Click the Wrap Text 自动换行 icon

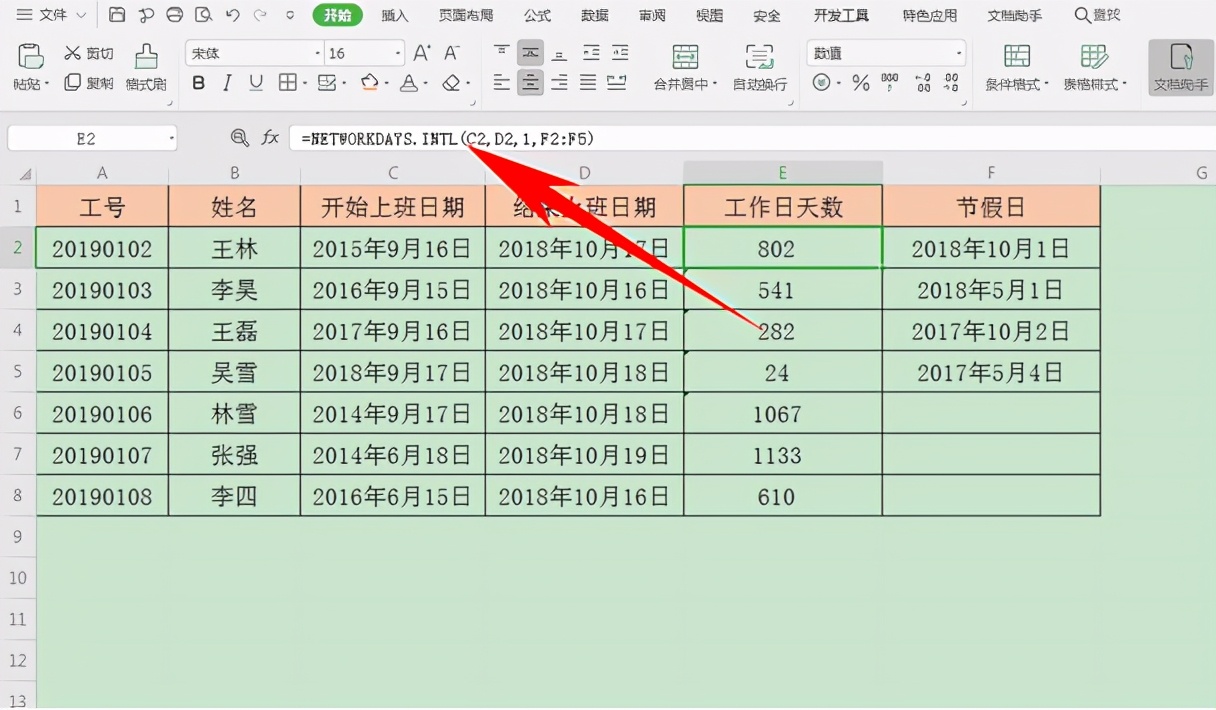tap(760, 56)
